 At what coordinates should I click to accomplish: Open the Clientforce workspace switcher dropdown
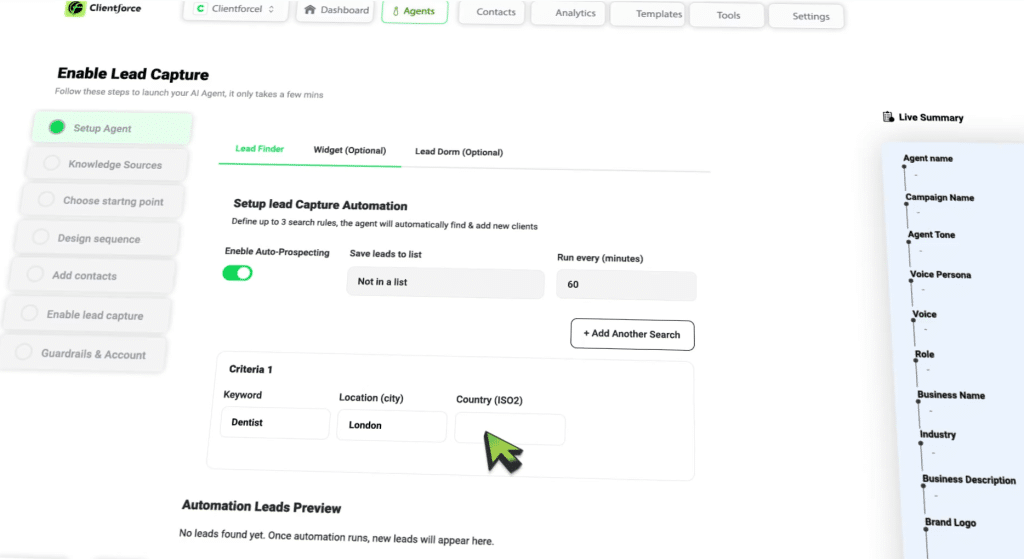[x=236, y=10]
